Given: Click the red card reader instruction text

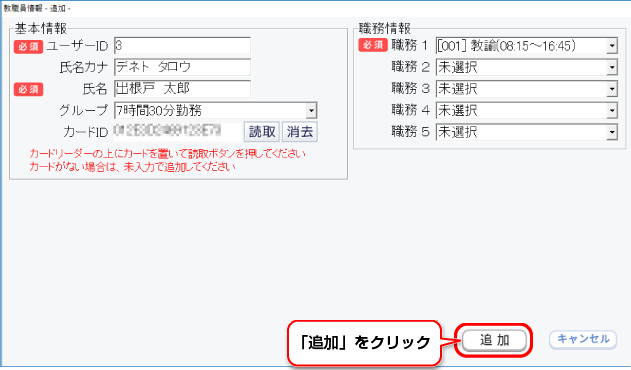Looking at the screenshot, I should [167, 153].
